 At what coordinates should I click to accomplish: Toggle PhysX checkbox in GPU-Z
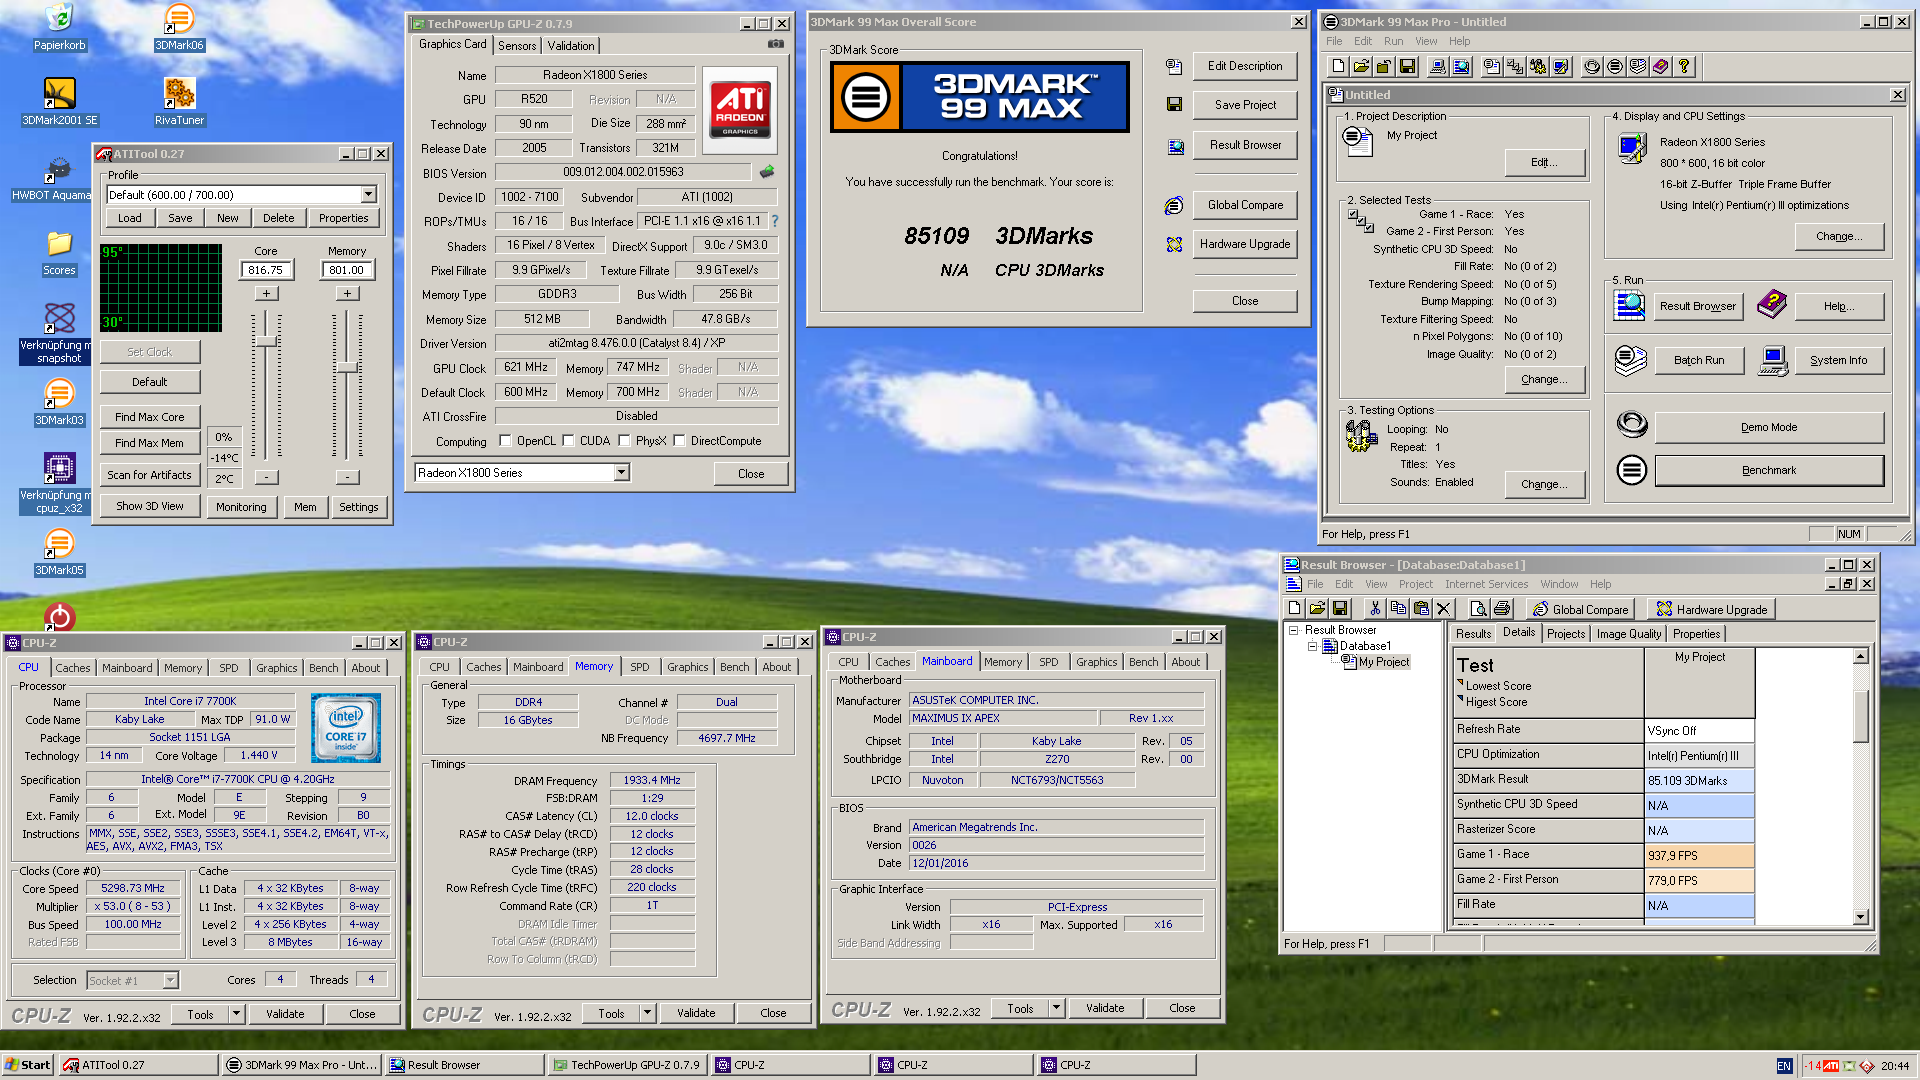pos(624,441)
